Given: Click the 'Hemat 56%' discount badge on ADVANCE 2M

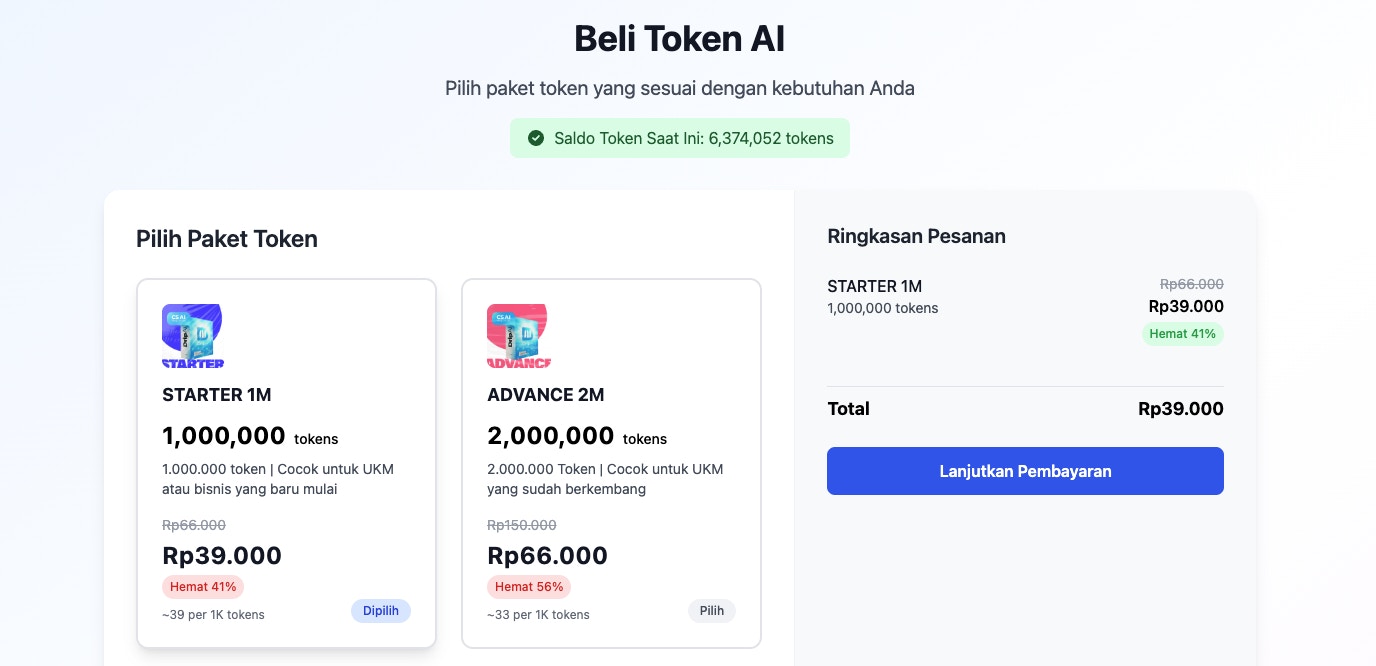Looking at the screenshot, I should tap(529, 587).
